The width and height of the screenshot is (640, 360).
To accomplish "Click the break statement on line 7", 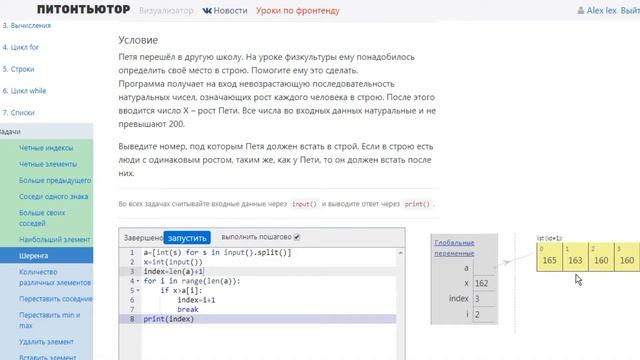I will (x=188, y=309).
